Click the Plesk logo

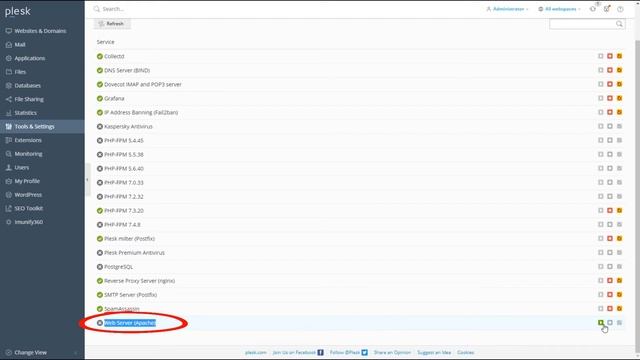pyautogui.click(x=18, y=11)
